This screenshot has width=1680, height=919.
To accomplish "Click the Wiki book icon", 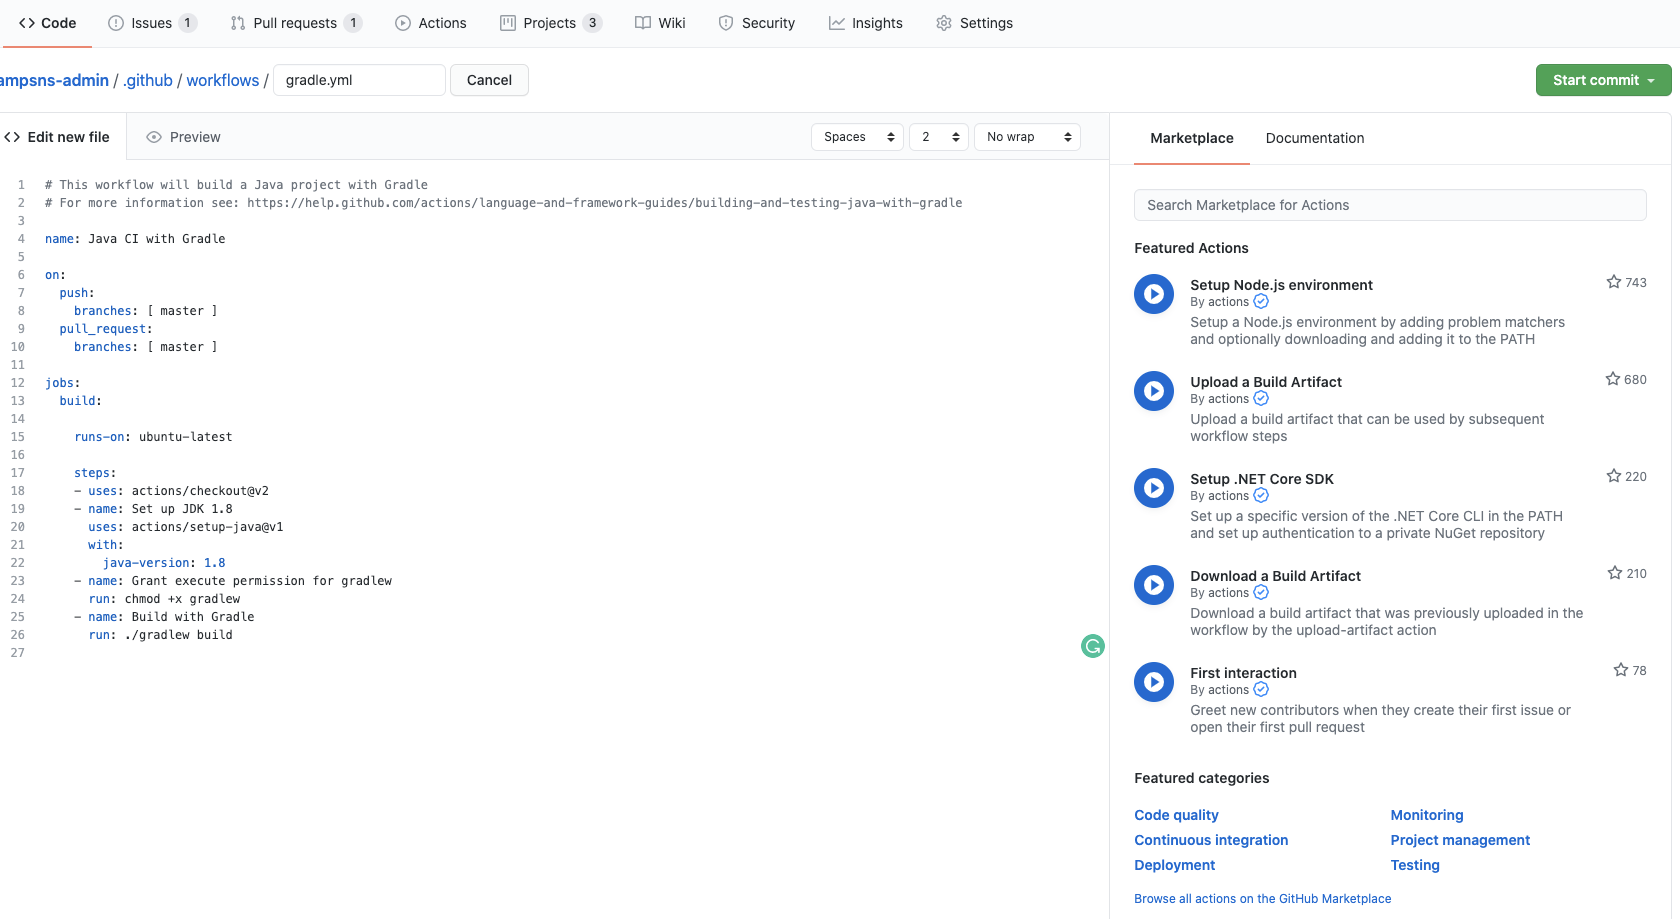I will 643,23.
